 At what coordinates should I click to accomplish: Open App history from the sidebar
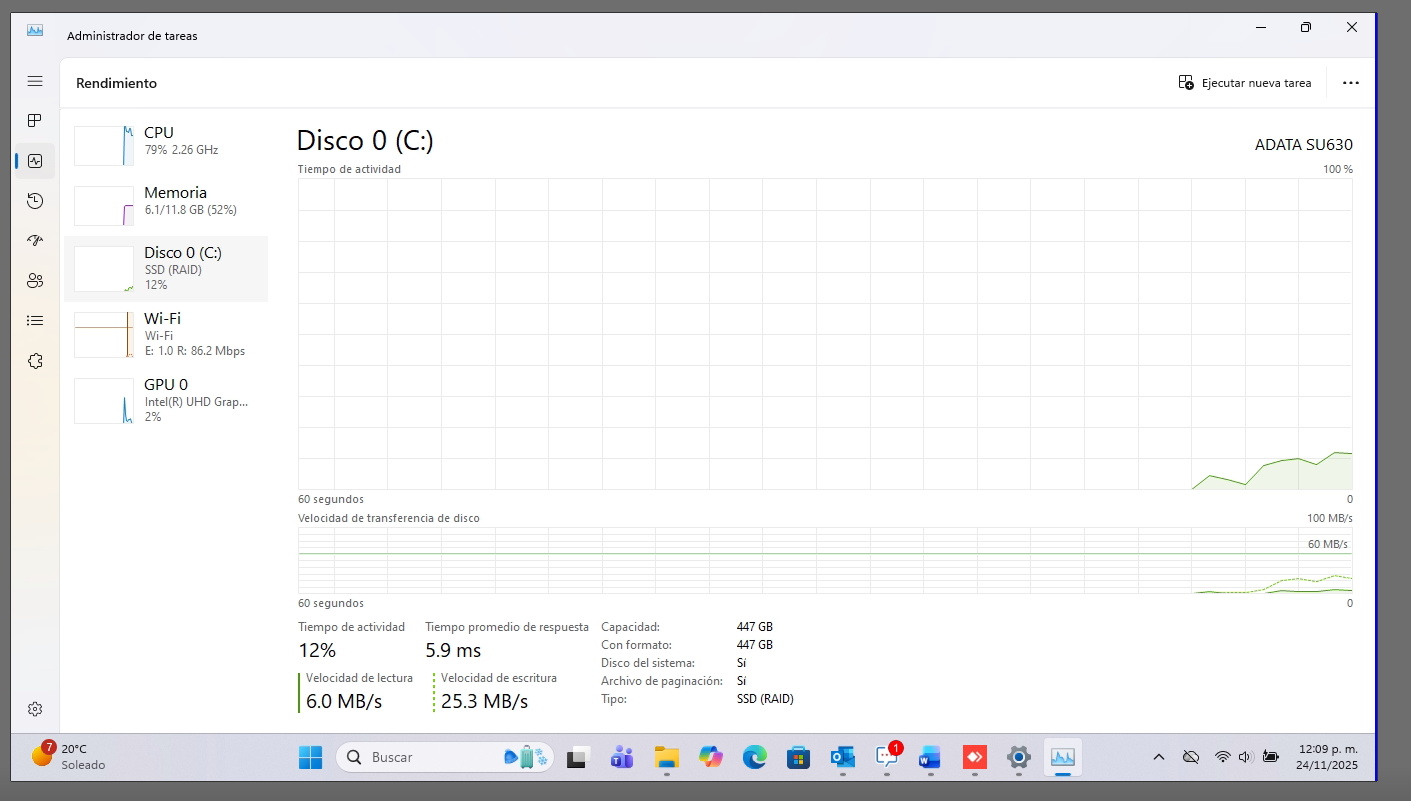pyautogui.click(x=35, y=201)
